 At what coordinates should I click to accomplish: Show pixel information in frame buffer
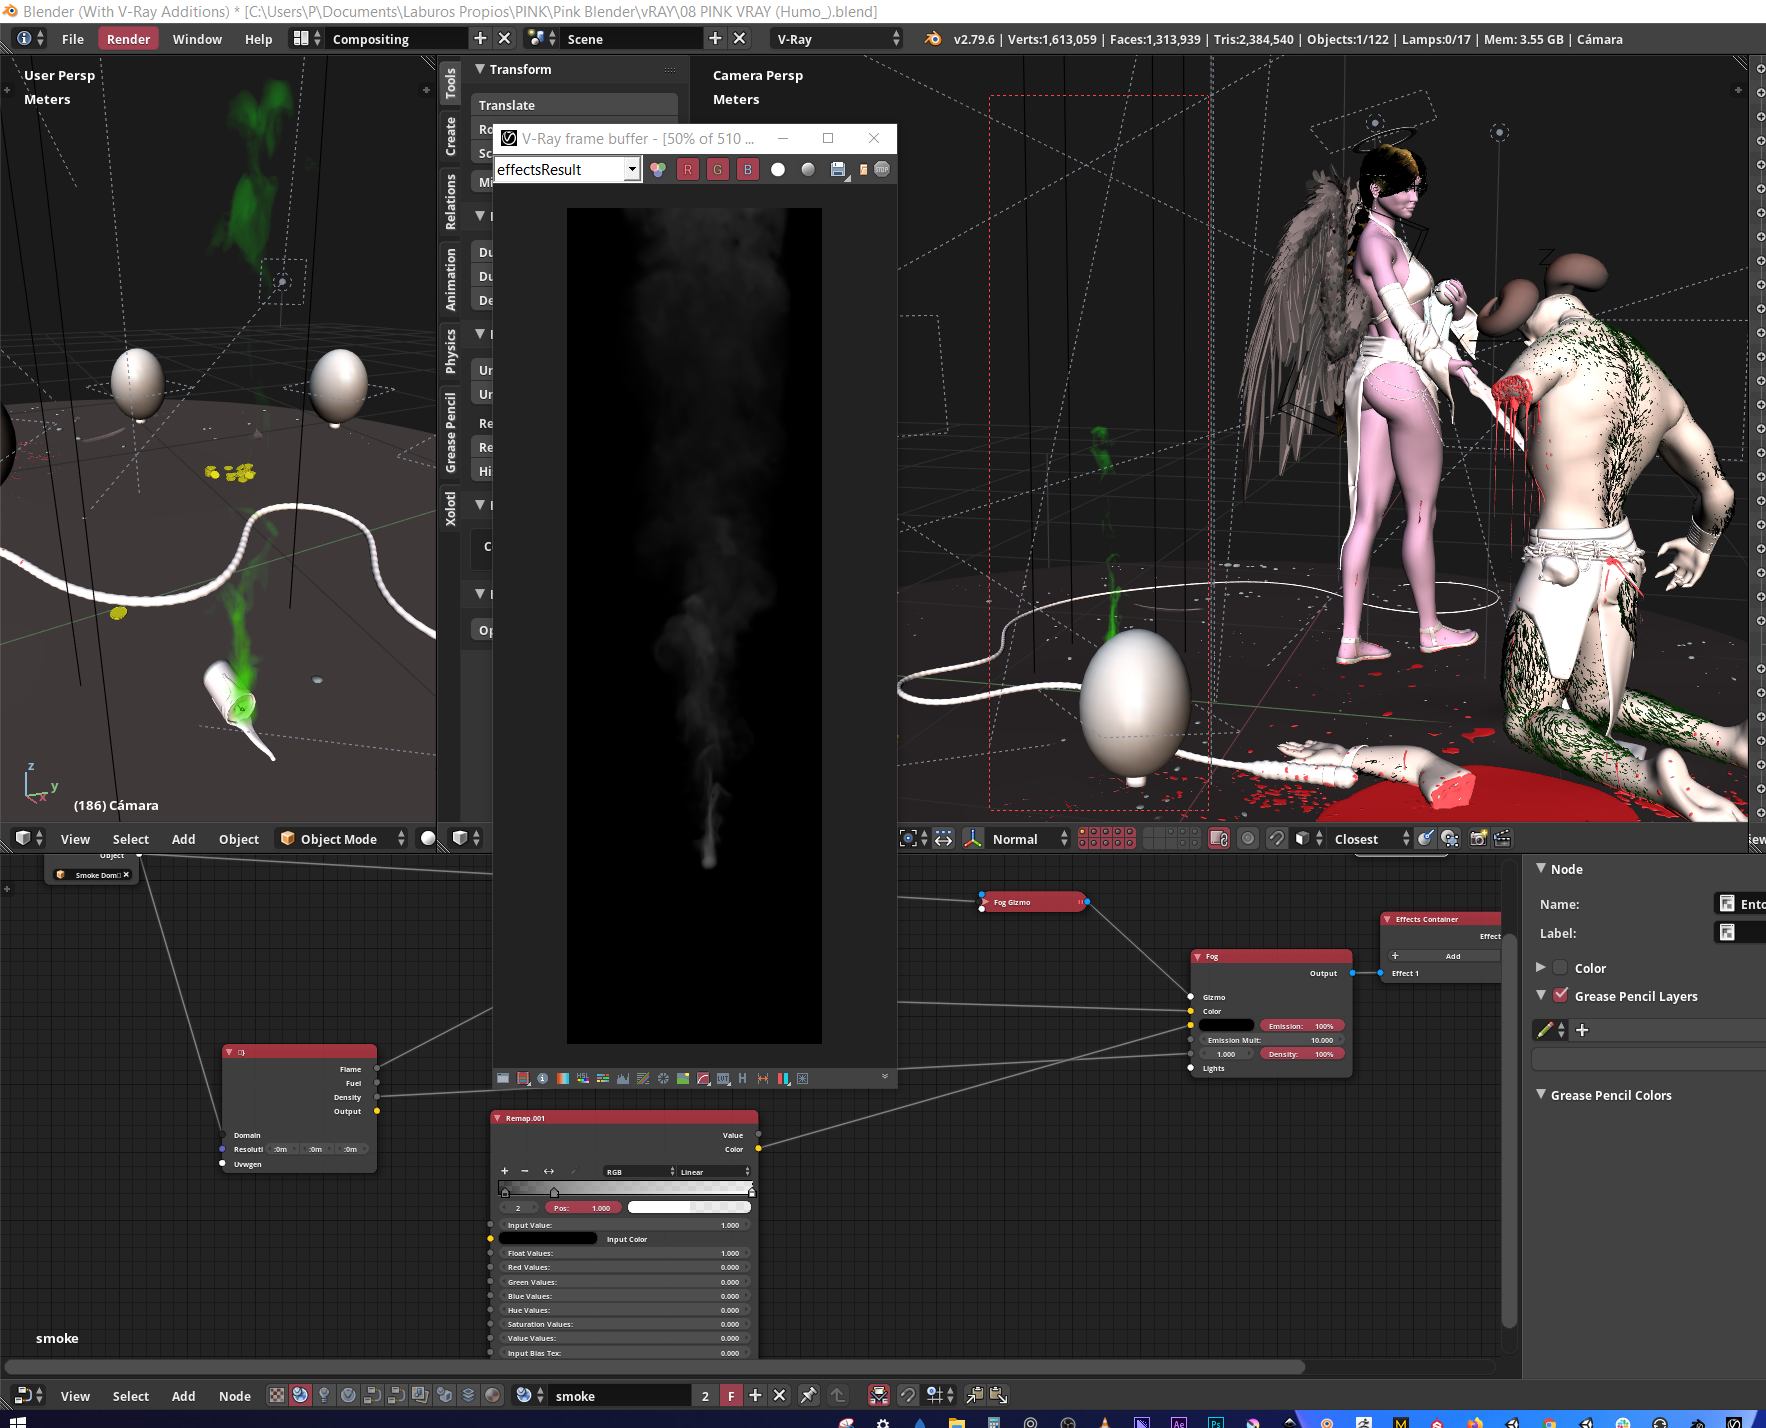click(543, 1078)
